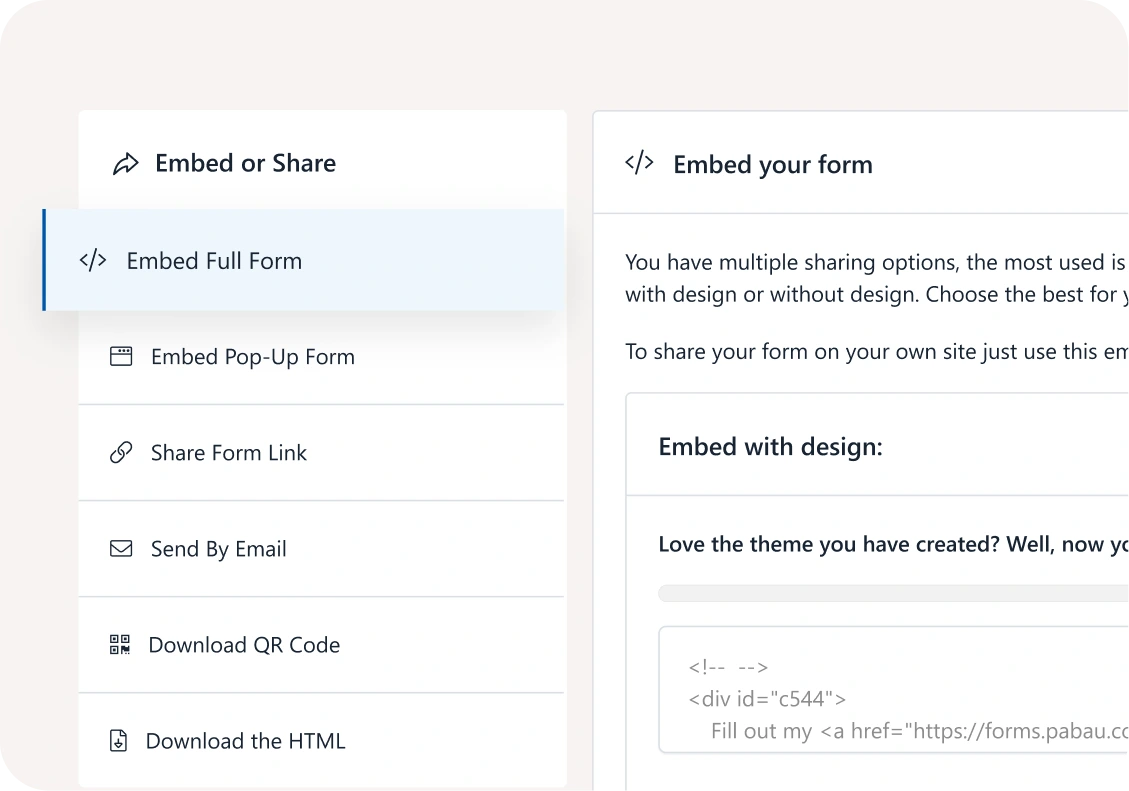
Task: Click the chain link icon for Share Form Link
Action: point(121,453)
